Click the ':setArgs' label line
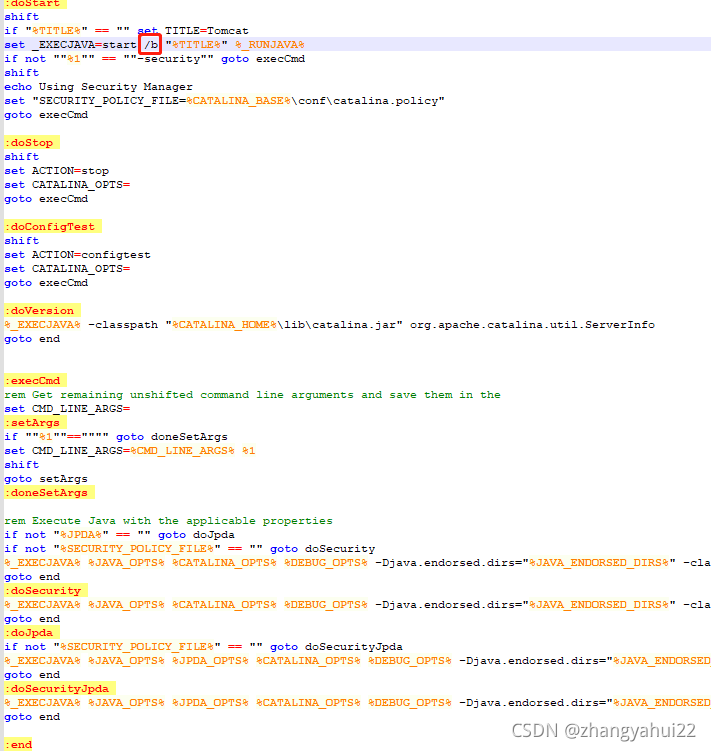The height and width of the screenshot is (751, 711). pos(35,422)
